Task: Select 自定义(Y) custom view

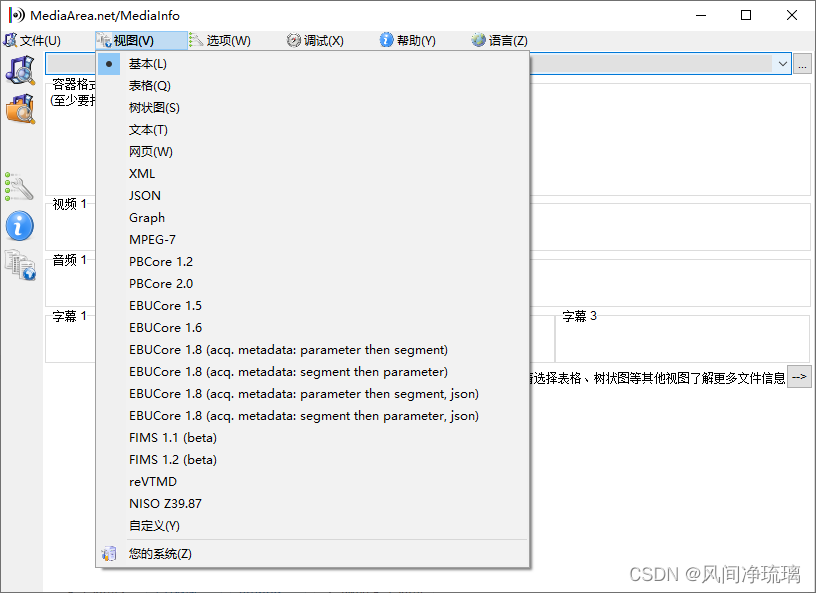Action: click(312, 526)
